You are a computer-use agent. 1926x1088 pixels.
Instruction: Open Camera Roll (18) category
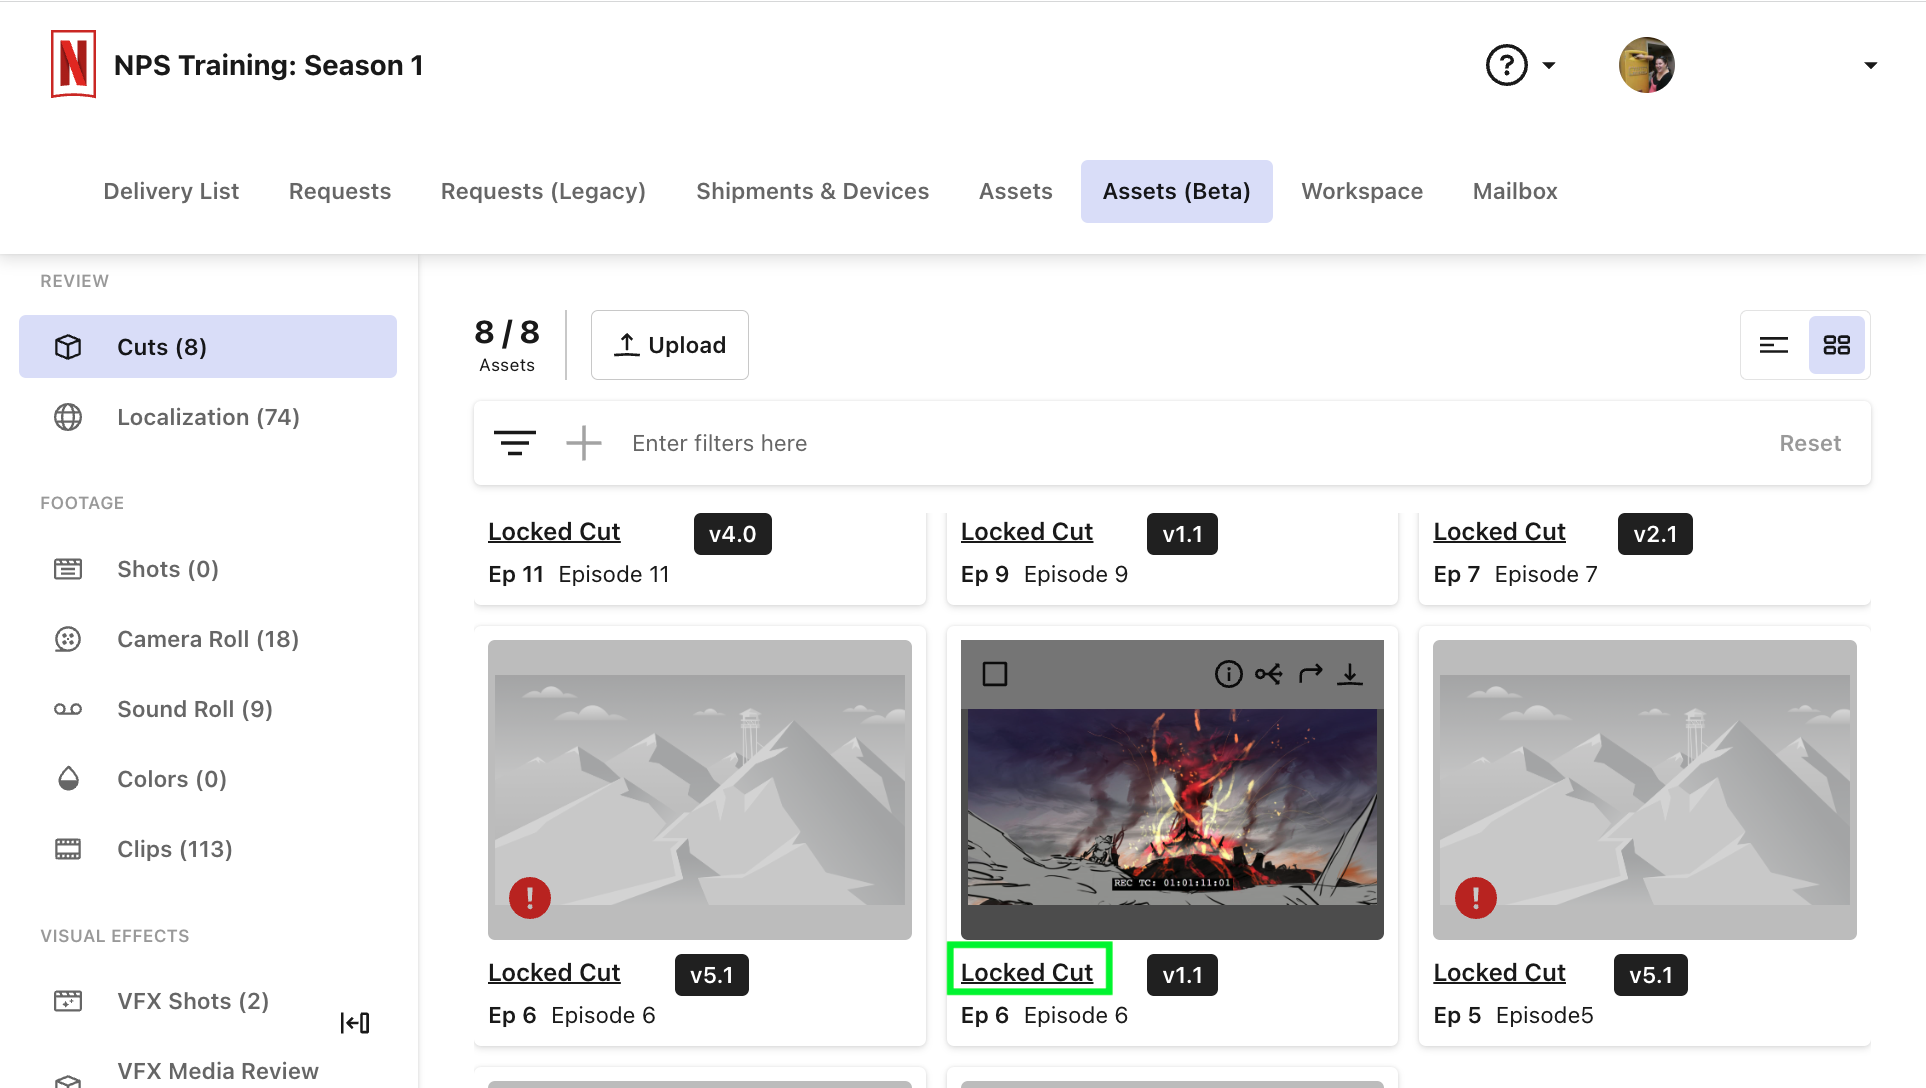208,639
